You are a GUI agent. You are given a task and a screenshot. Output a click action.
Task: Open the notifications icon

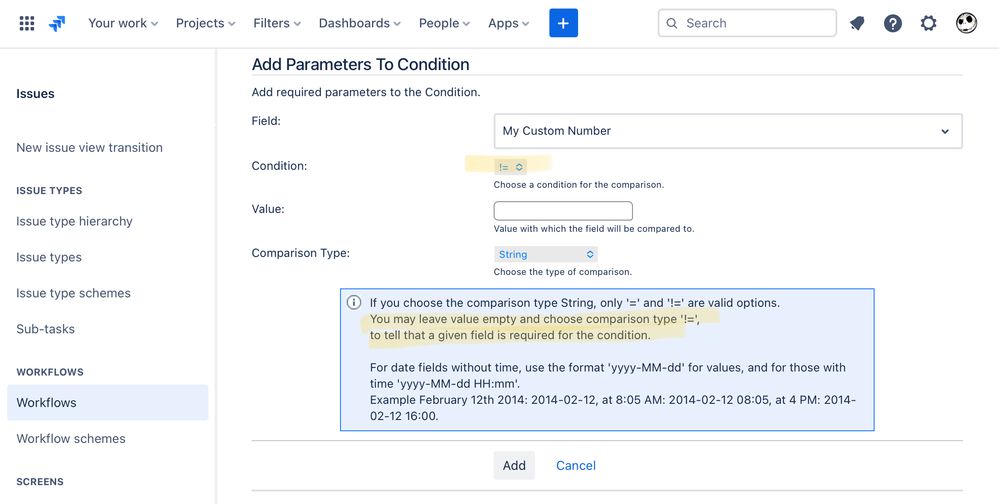857,24
